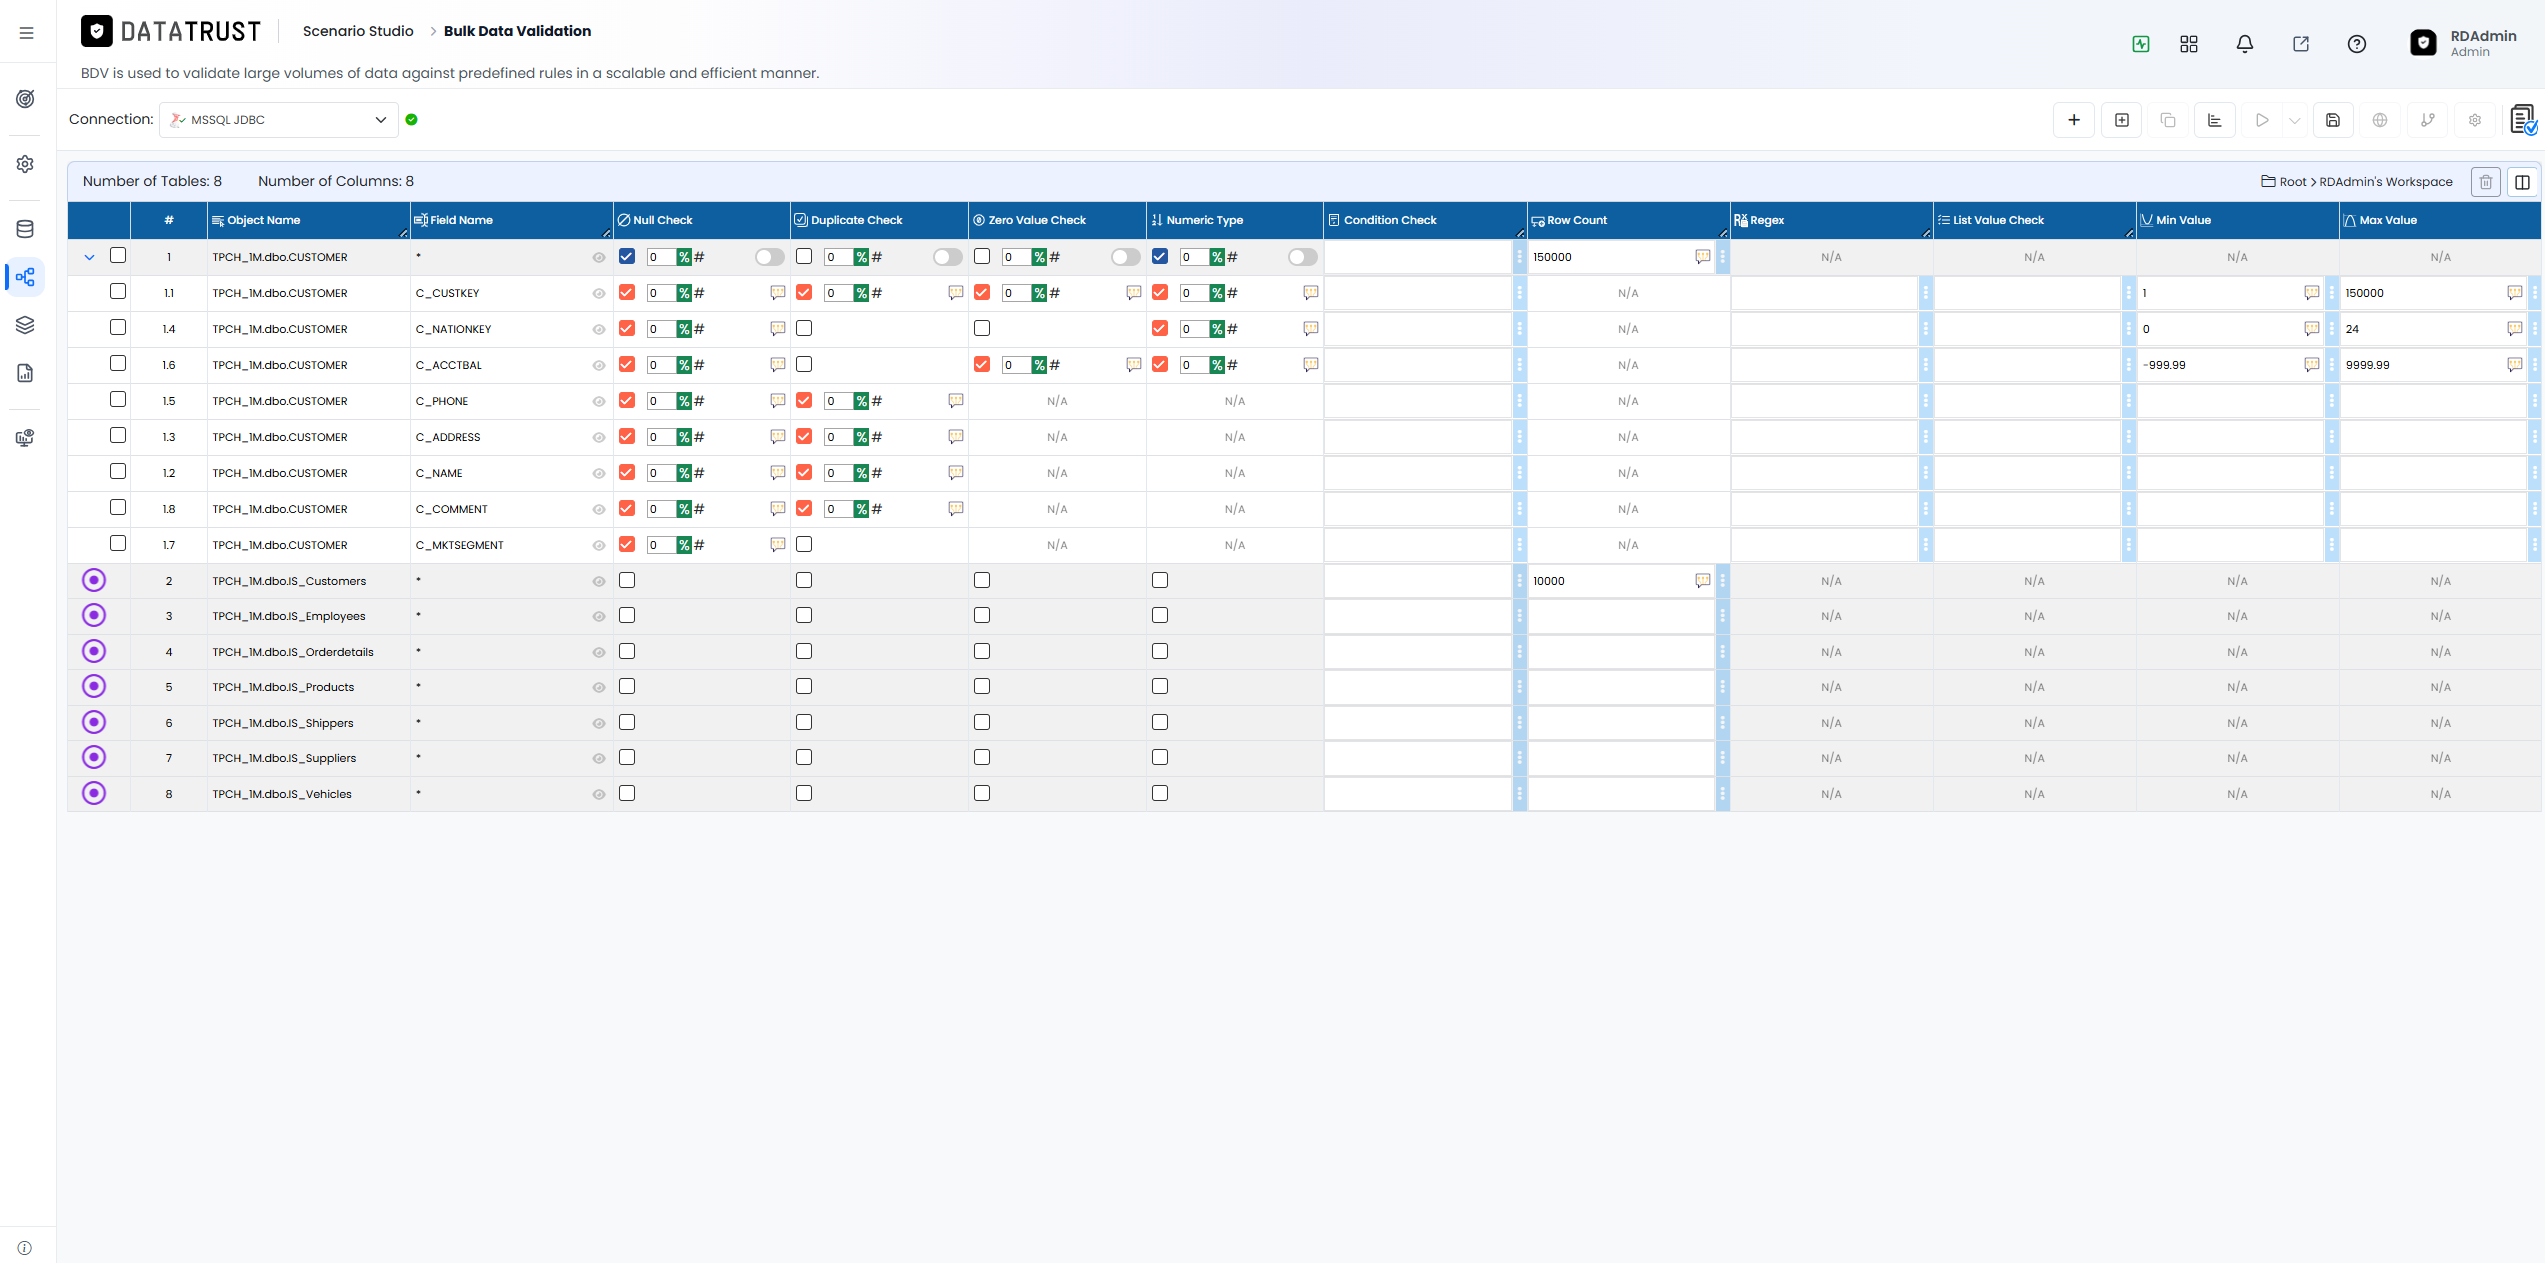The width and height of the screenshot is (2545, 1263).
Task: Open the hamburger menu at top left
Action: 27,33
